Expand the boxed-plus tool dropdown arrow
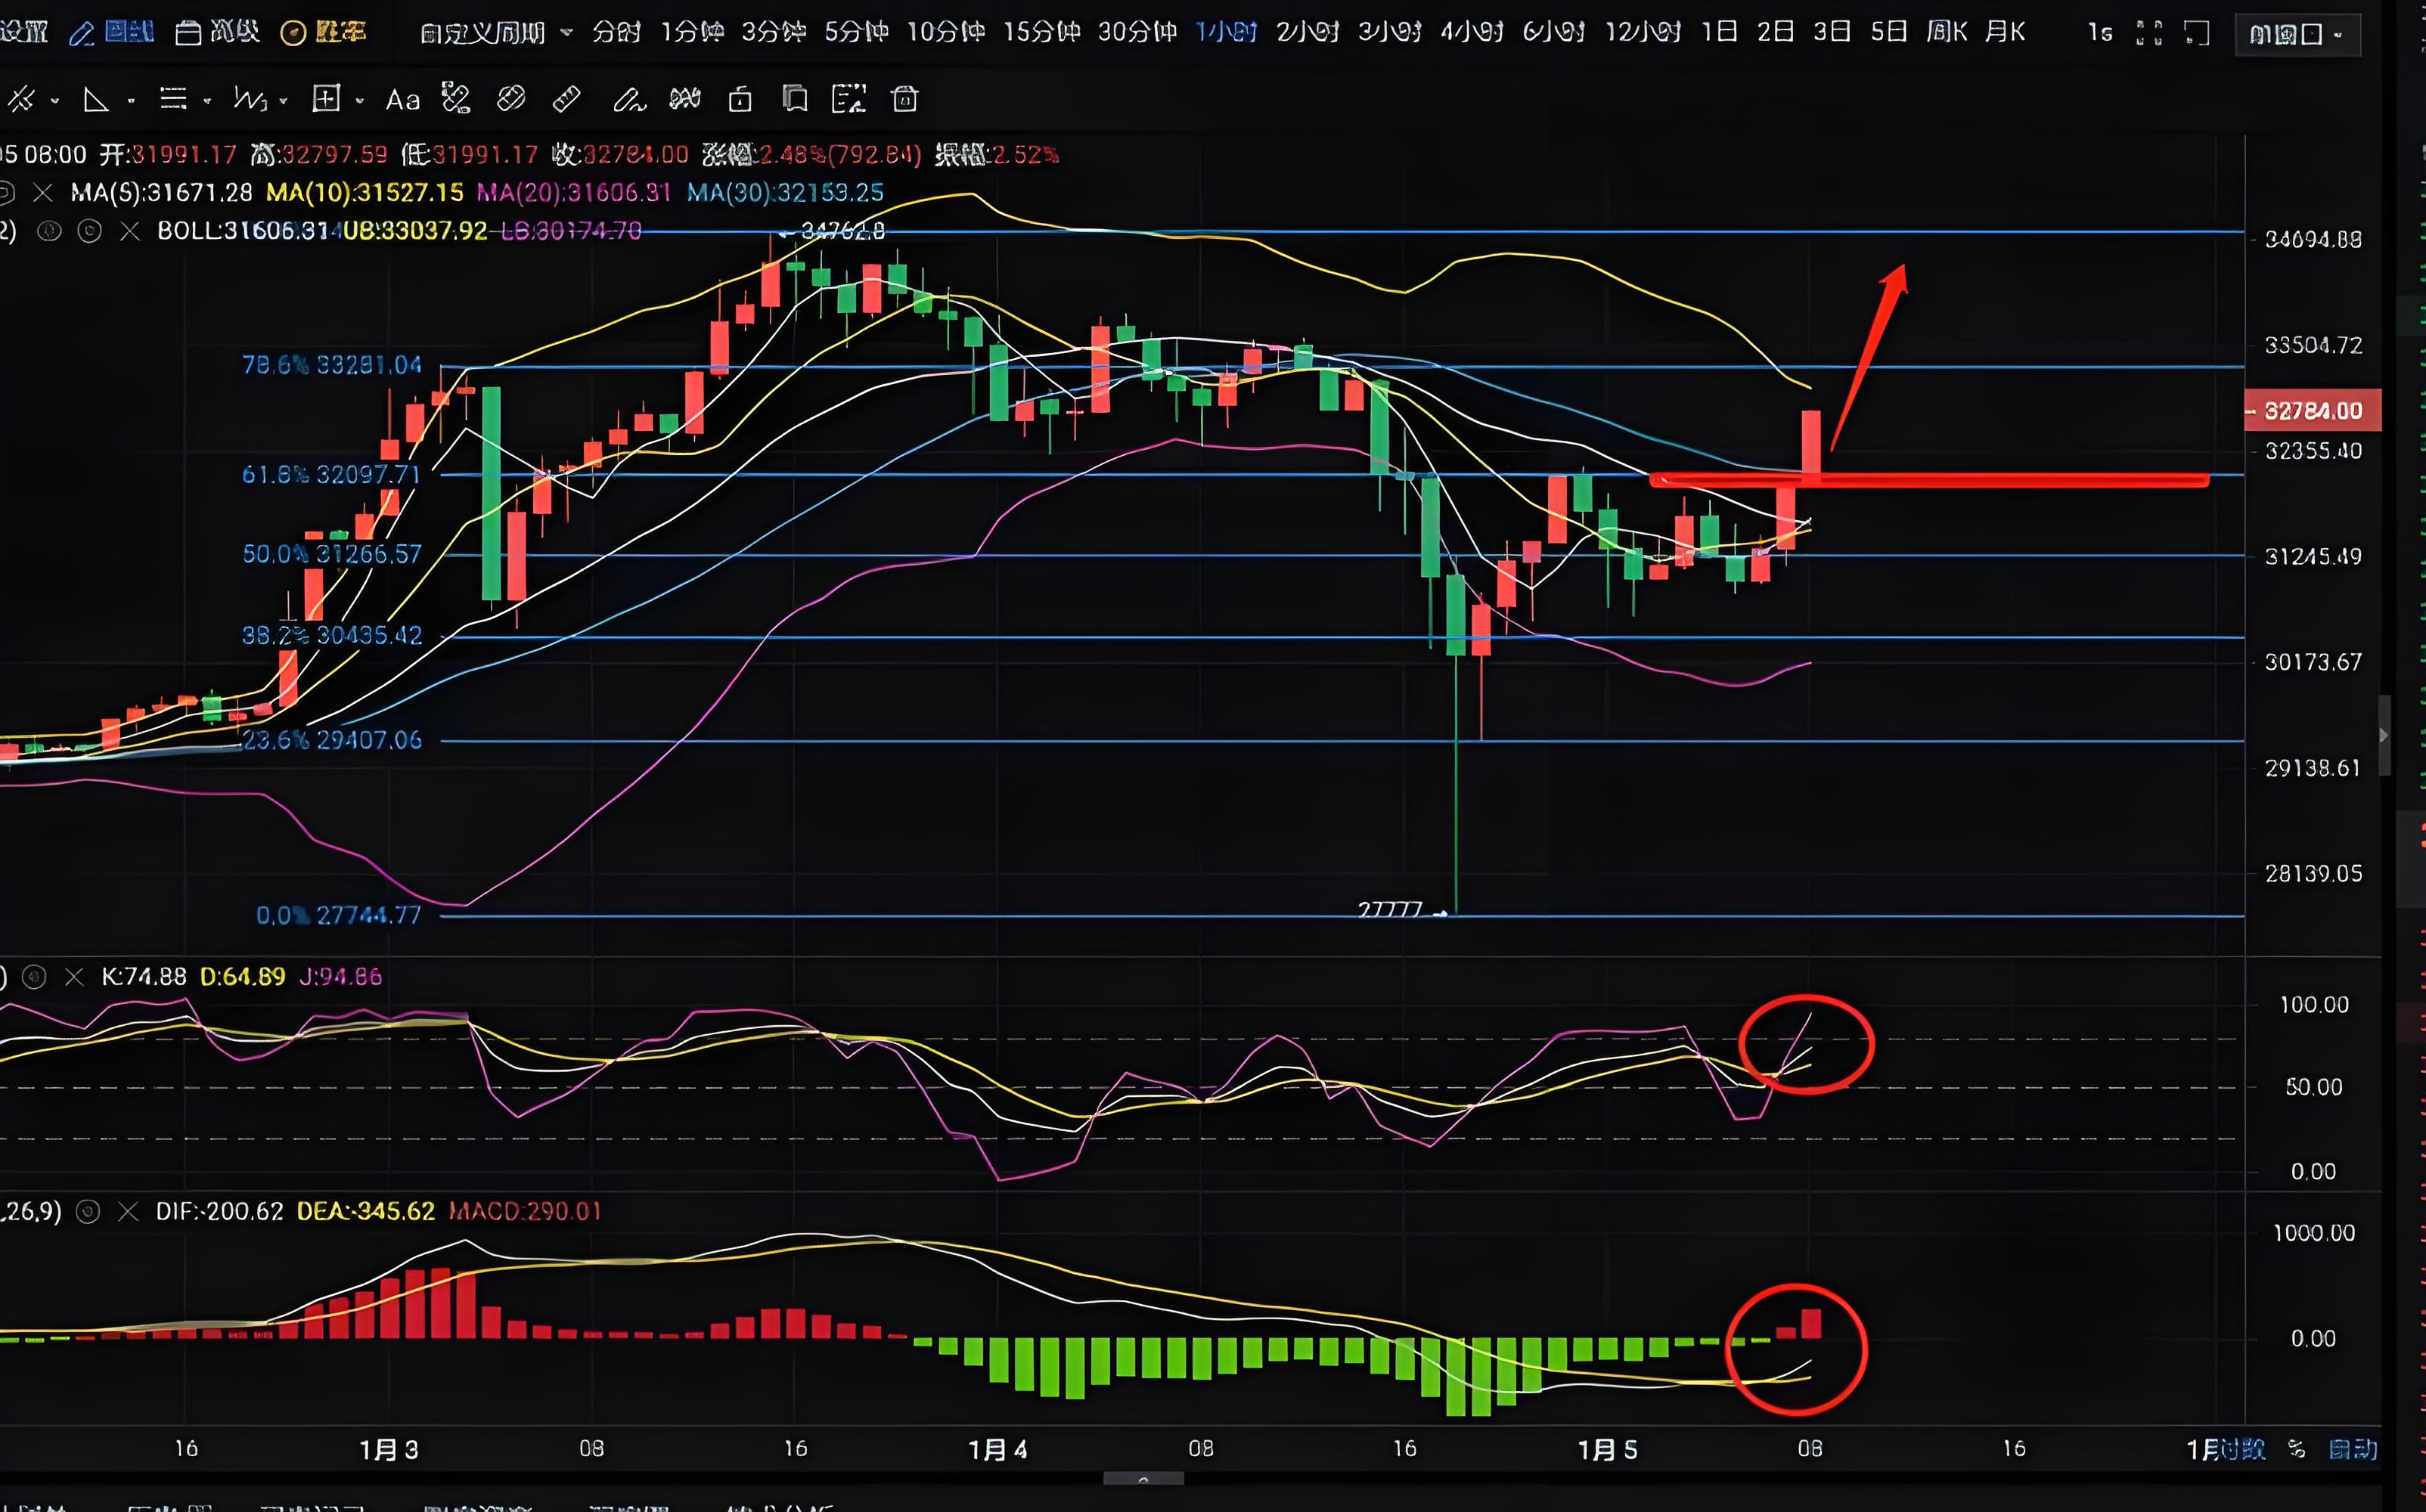This screenshot has width=2426, height=1512. click(359, 101)
